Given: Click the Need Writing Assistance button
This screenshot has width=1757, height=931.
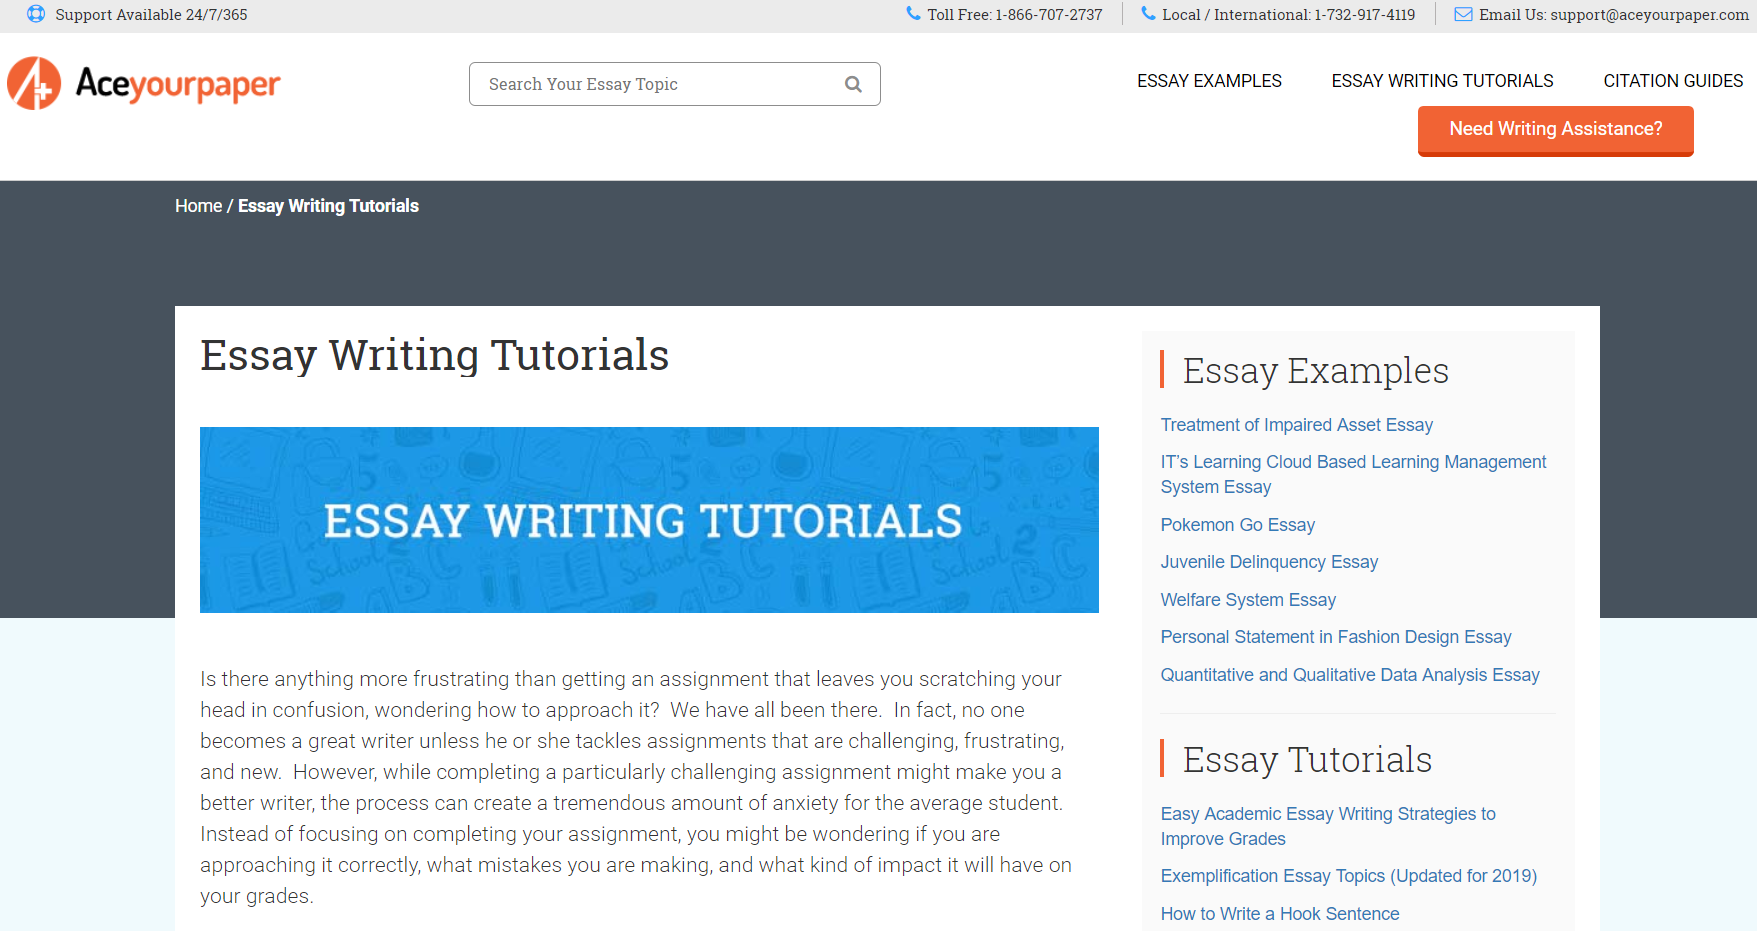Looking at the screenshot, I should point(1555,130).
